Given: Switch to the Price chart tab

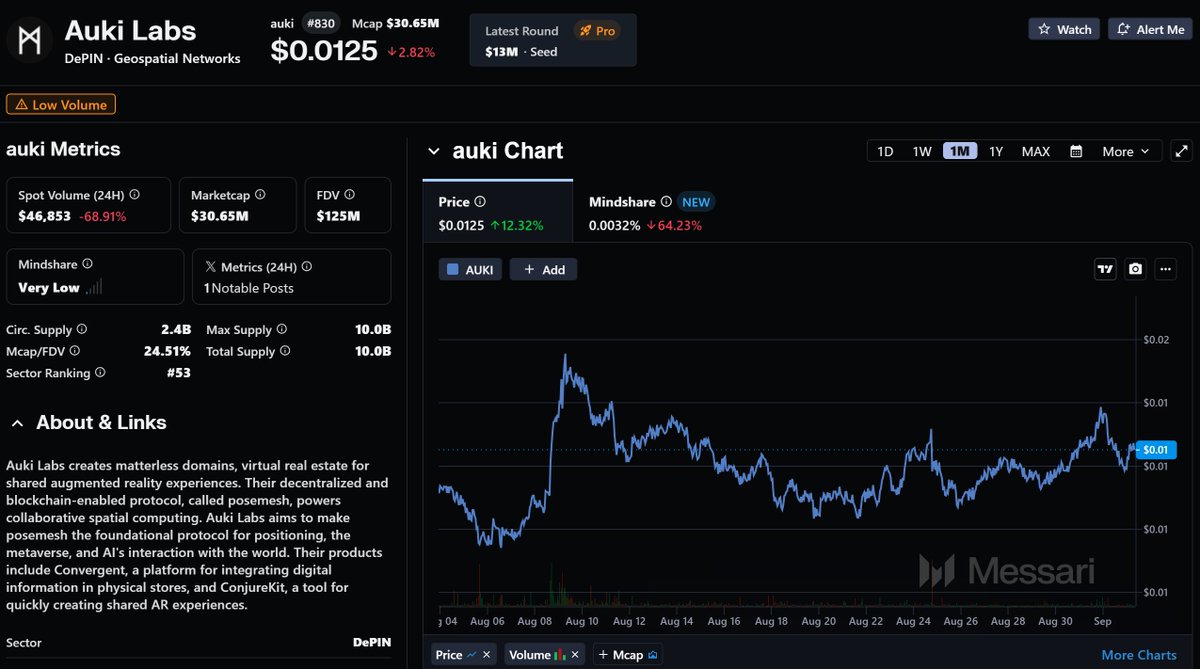Looking at the screenshot, I should pyautogui.click(x=498, y=211).
